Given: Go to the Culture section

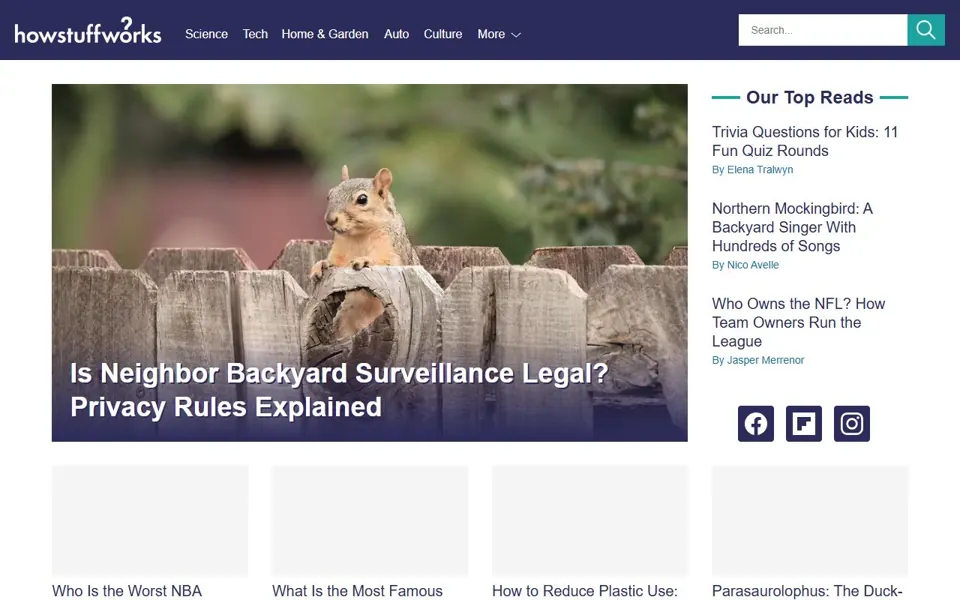Looking at the screenshot, I should (443, 34).
